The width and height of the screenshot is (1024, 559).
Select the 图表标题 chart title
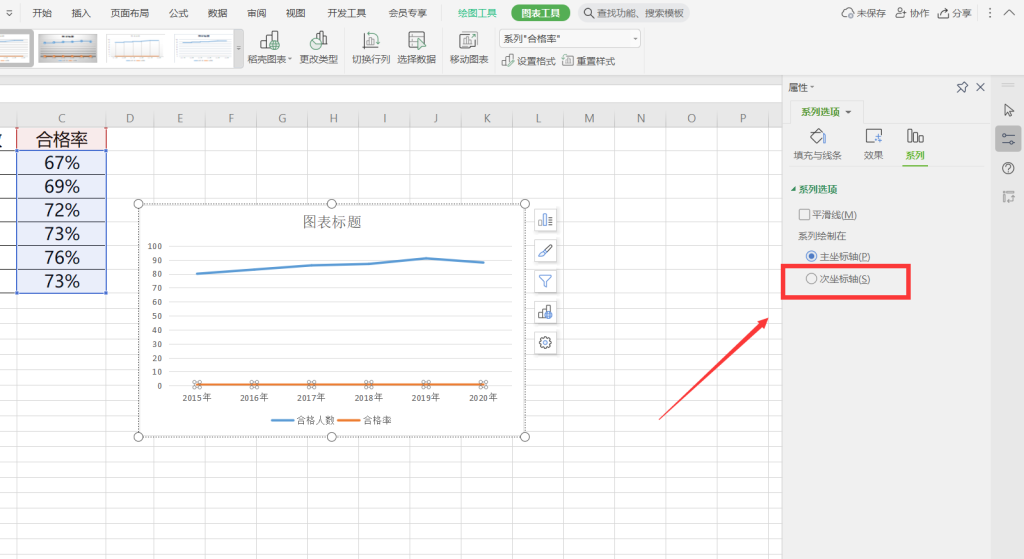click(332, 222)
